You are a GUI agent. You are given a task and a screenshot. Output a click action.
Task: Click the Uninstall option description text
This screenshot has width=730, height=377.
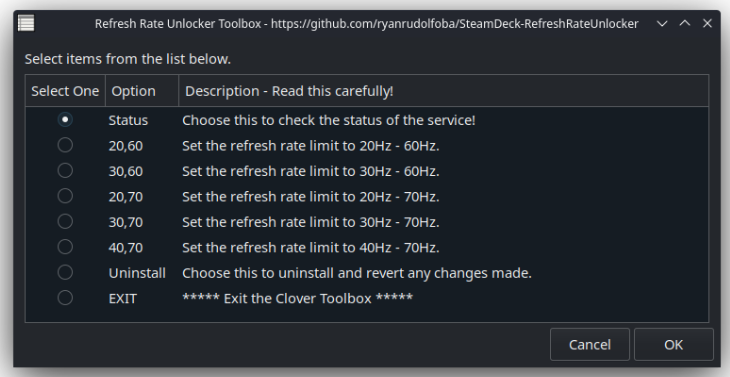coord(357,273)
